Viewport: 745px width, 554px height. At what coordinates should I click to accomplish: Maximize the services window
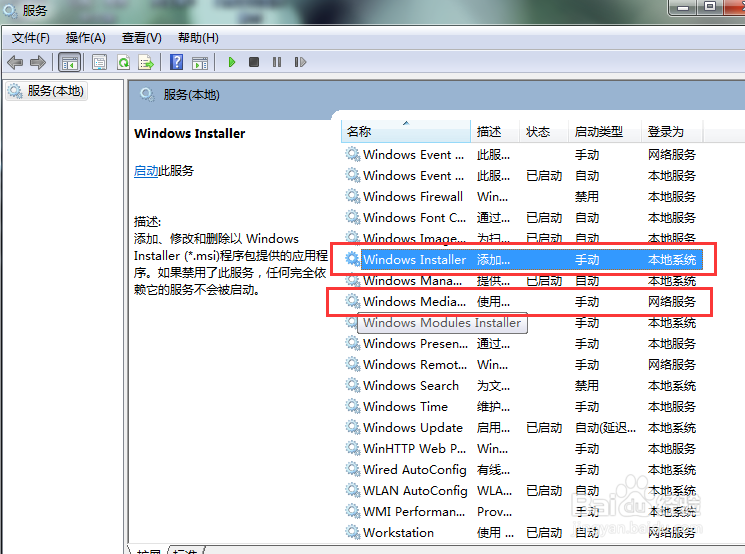point(710,7)
